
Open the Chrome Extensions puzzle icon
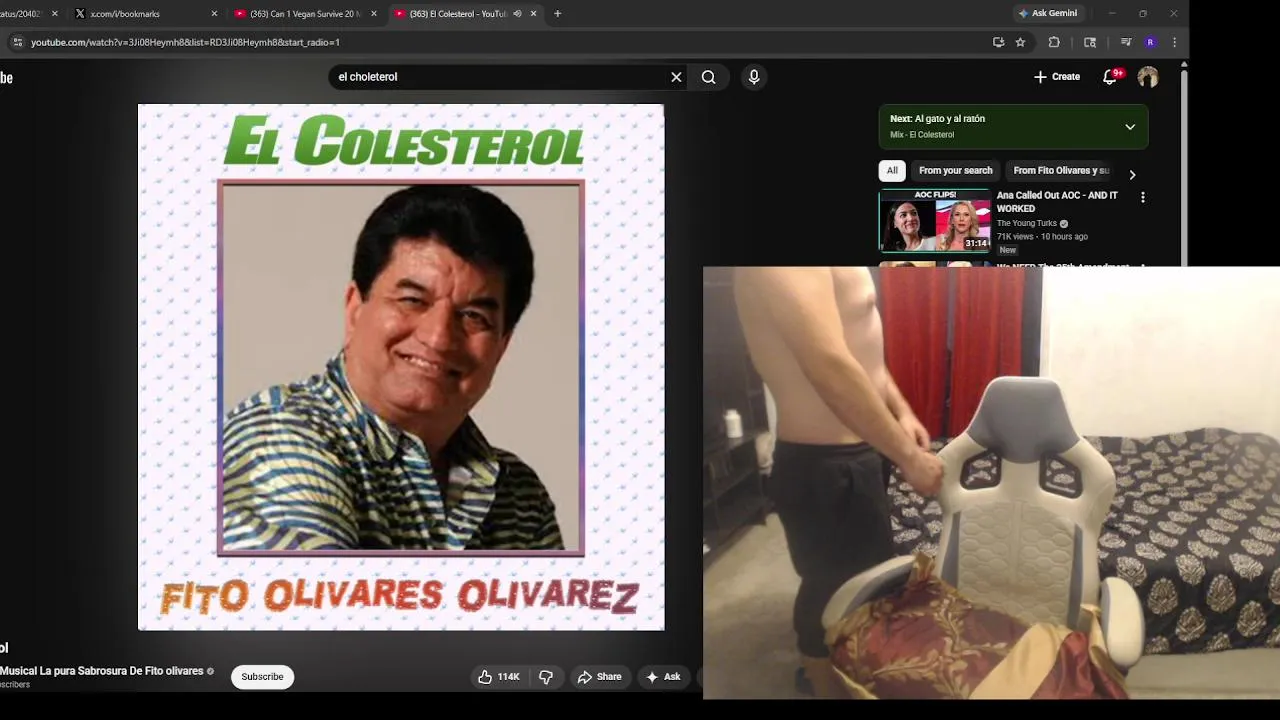(x=1054, y=42)
